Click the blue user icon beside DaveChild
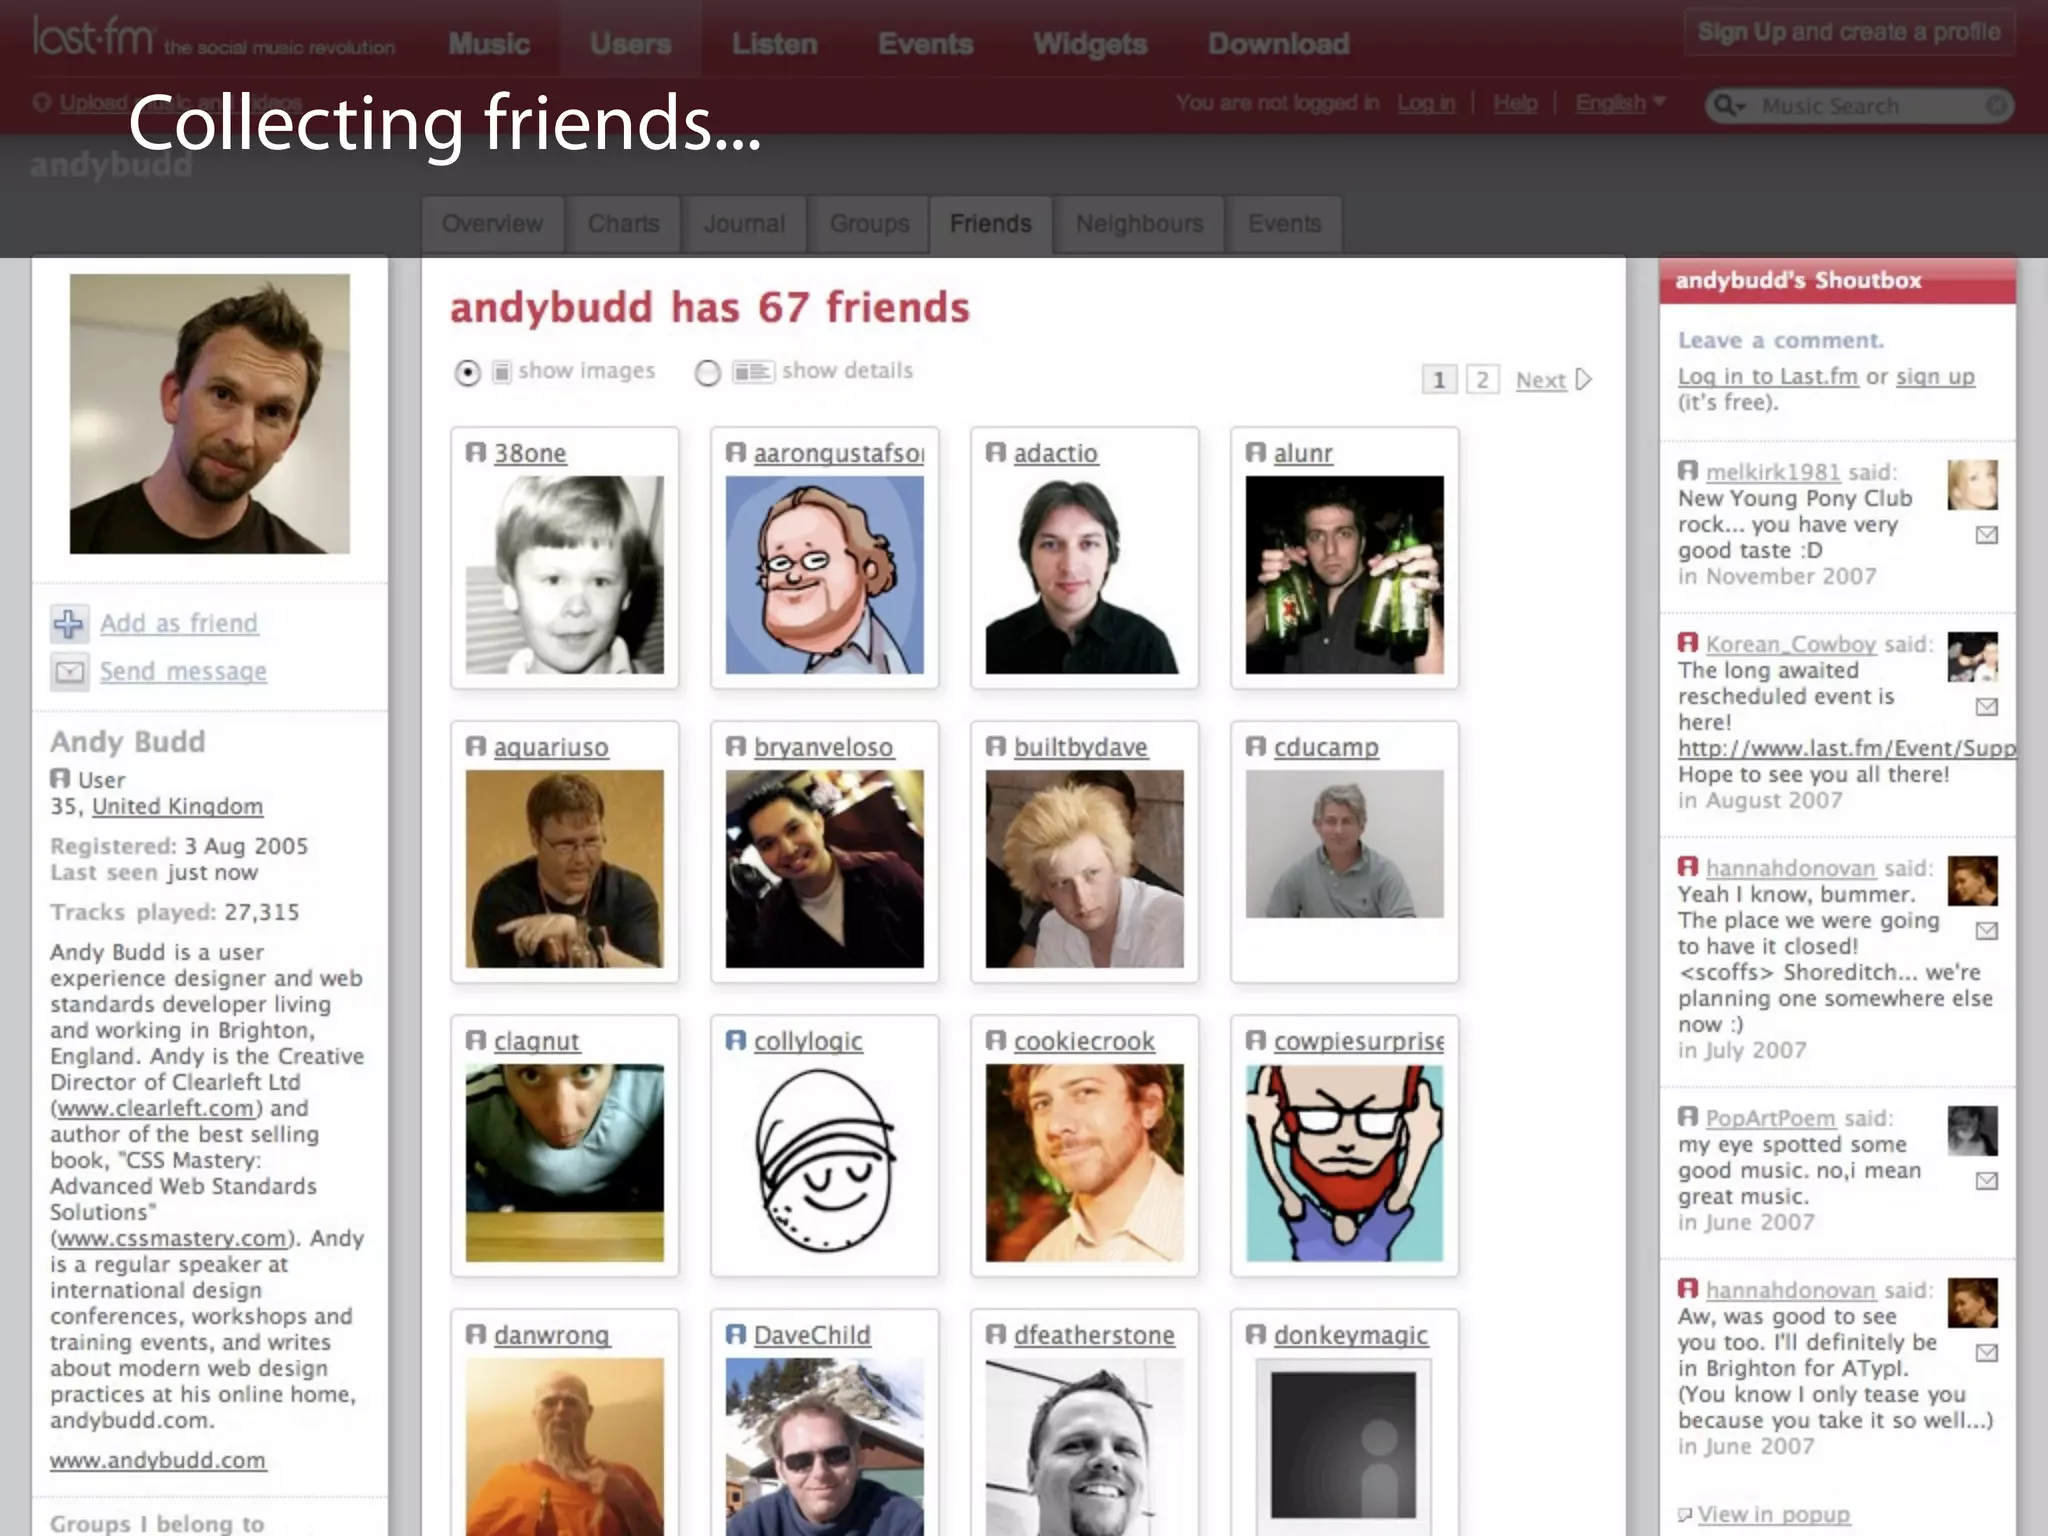This screenshot has height=1536, width=2048. pyautogui.click(x=736, y=1335)
